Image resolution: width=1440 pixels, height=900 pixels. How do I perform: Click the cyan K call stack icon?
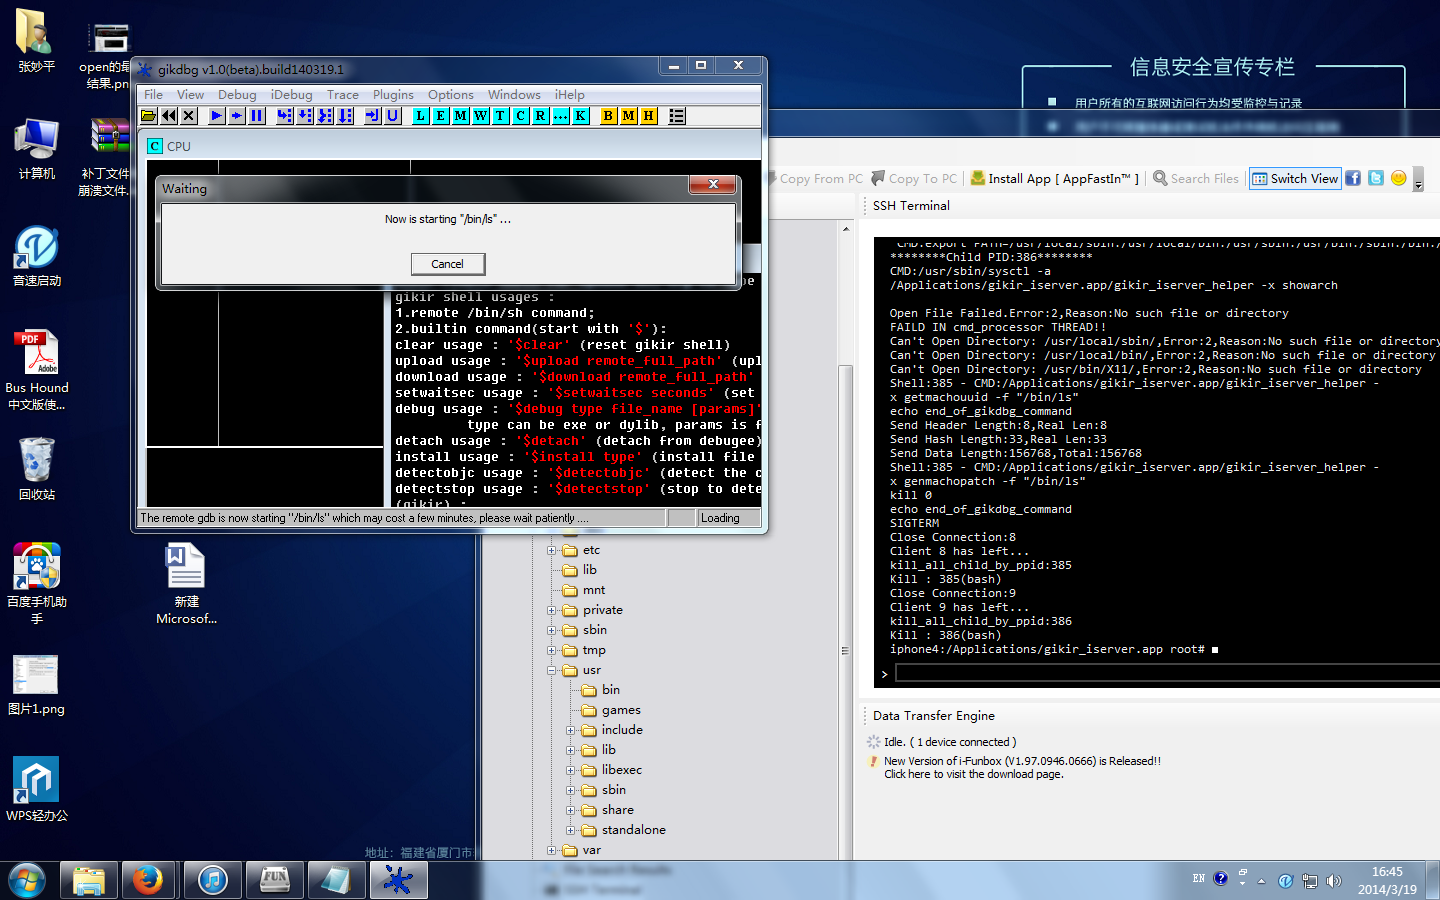pos(580,116)
